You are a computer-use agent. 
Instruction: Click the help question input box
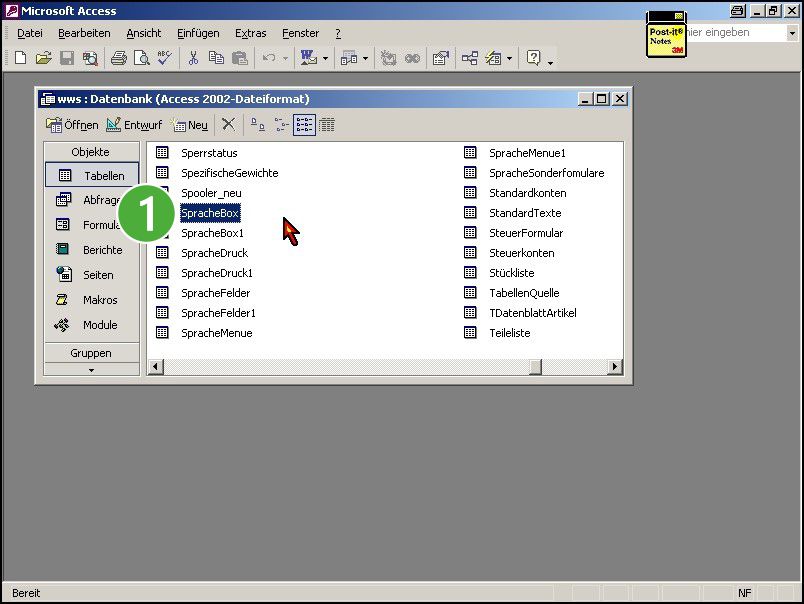[736, 33]
